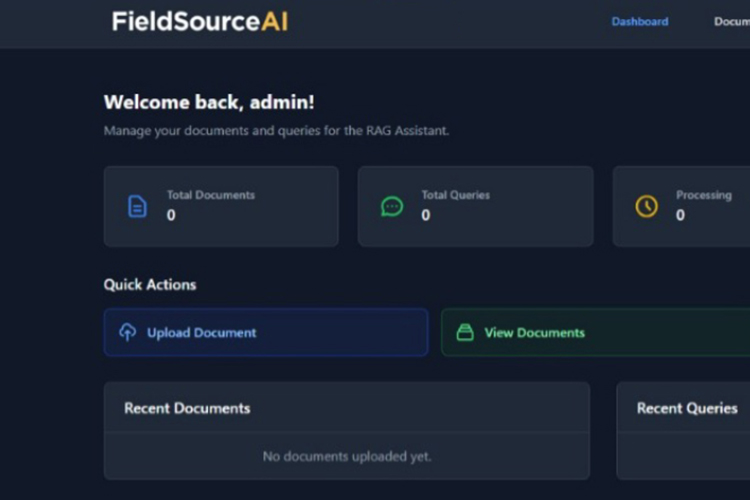Switch to the Documents navigation tab
This screenshot has height=500, width=750.
[x=732, y=22]
